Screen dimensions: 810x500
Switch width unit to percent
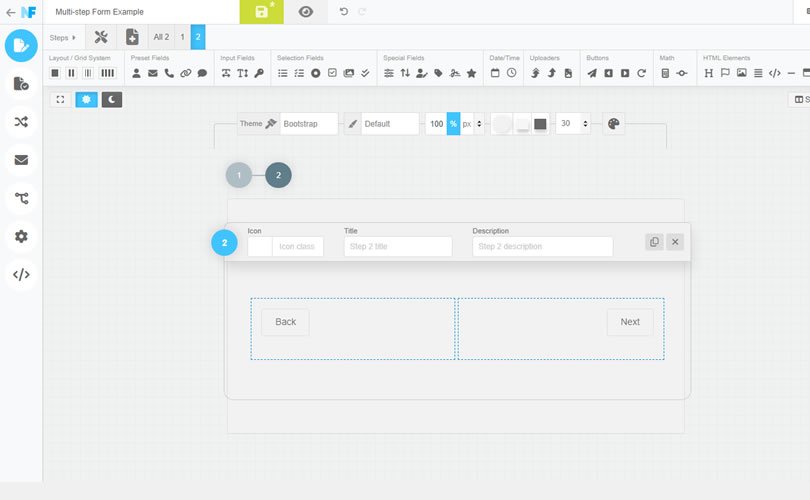pos(453,124)
